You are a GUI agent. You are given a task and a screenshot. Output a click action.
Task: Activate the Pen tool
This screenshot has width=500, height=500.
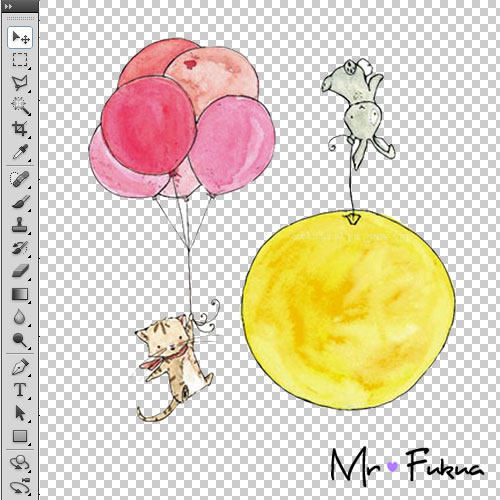coord(20,367)
